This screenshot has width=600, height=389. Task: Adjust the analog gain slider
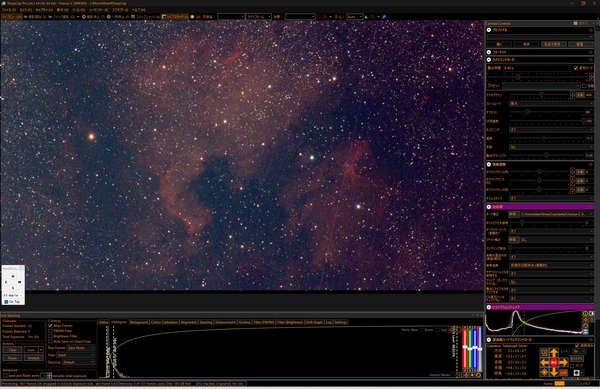pyautogui.click(x=541, y=94)
